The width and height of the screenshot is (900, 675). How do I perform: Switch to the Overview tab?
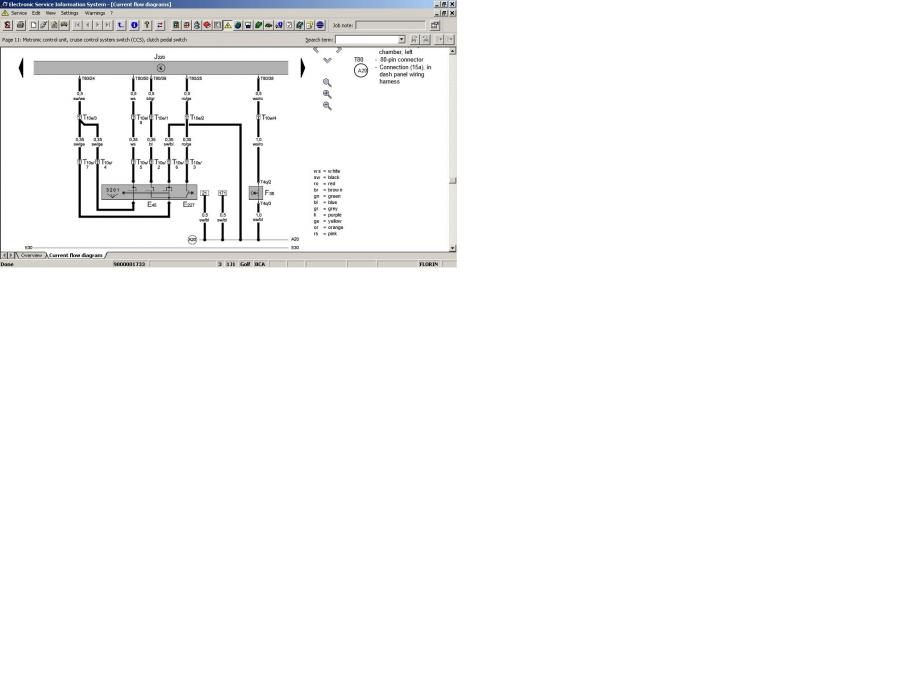(x=32, y=255)
